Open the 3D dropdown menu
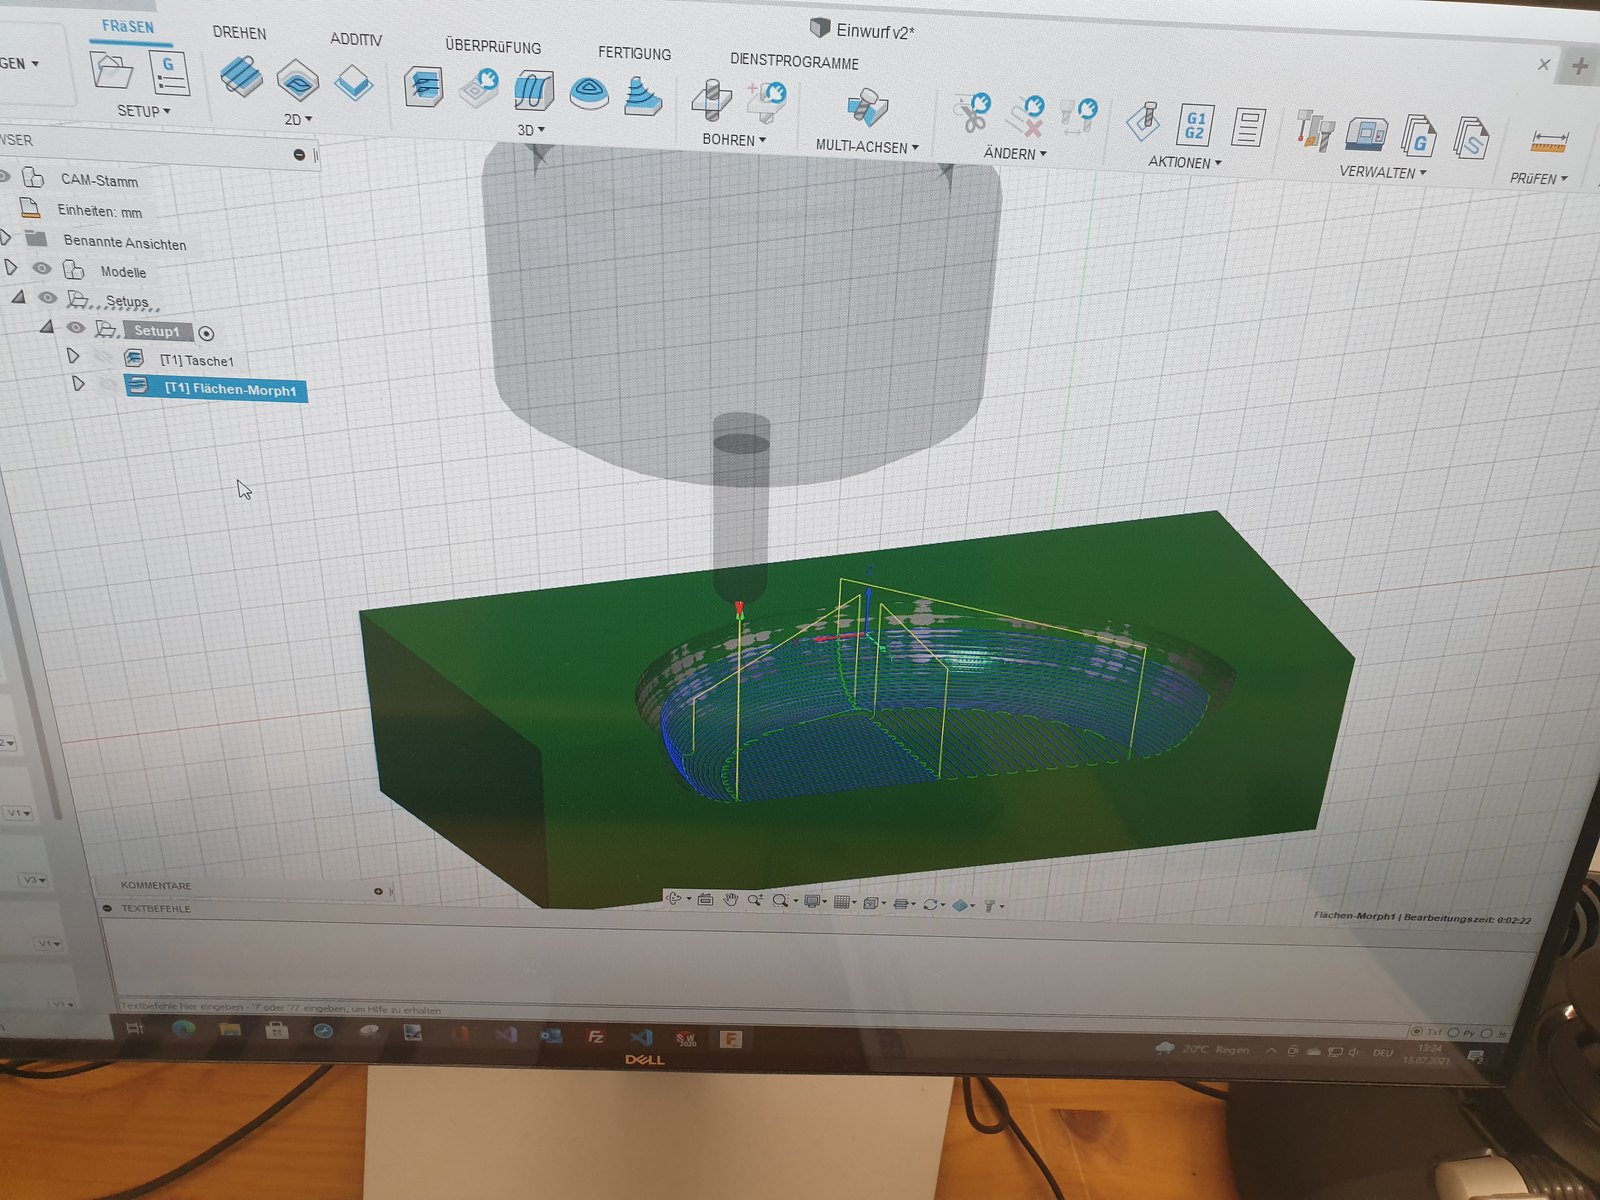 click(531, 130)
